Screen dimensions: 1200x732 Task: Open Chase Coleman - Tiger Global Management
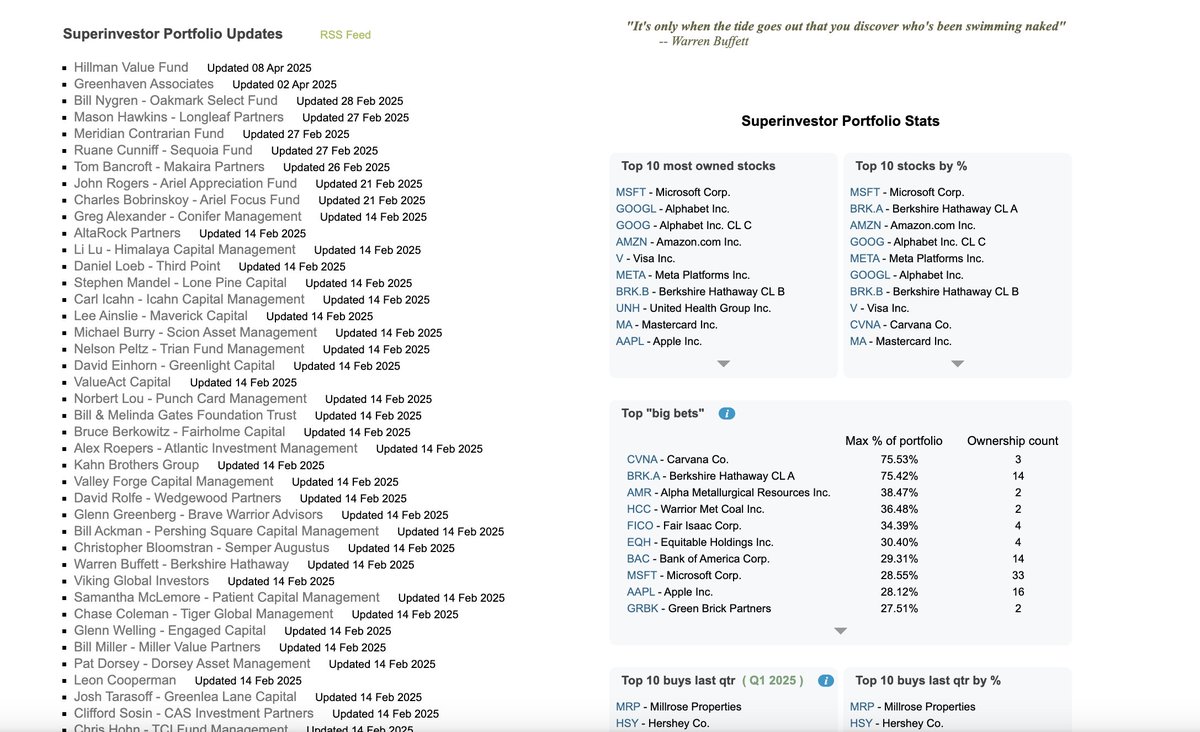pos(204,613)
